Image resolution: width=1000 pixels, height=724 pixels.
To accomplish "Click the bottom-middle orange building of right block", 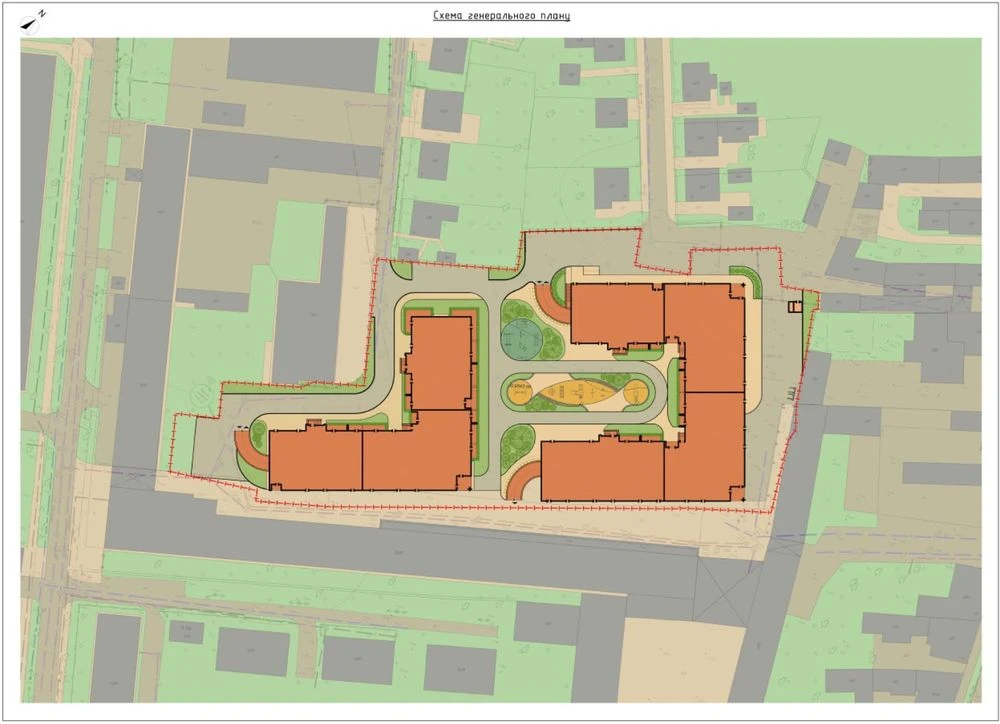I will 603,469.
